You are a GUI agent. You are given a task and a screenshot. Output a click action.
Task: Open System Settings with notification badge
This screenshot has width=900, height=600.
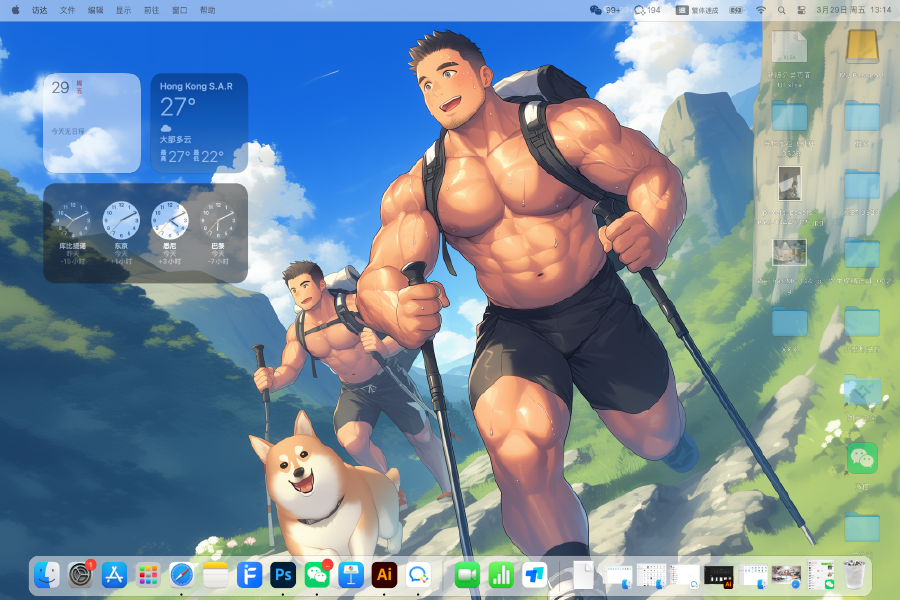[80, 575]
